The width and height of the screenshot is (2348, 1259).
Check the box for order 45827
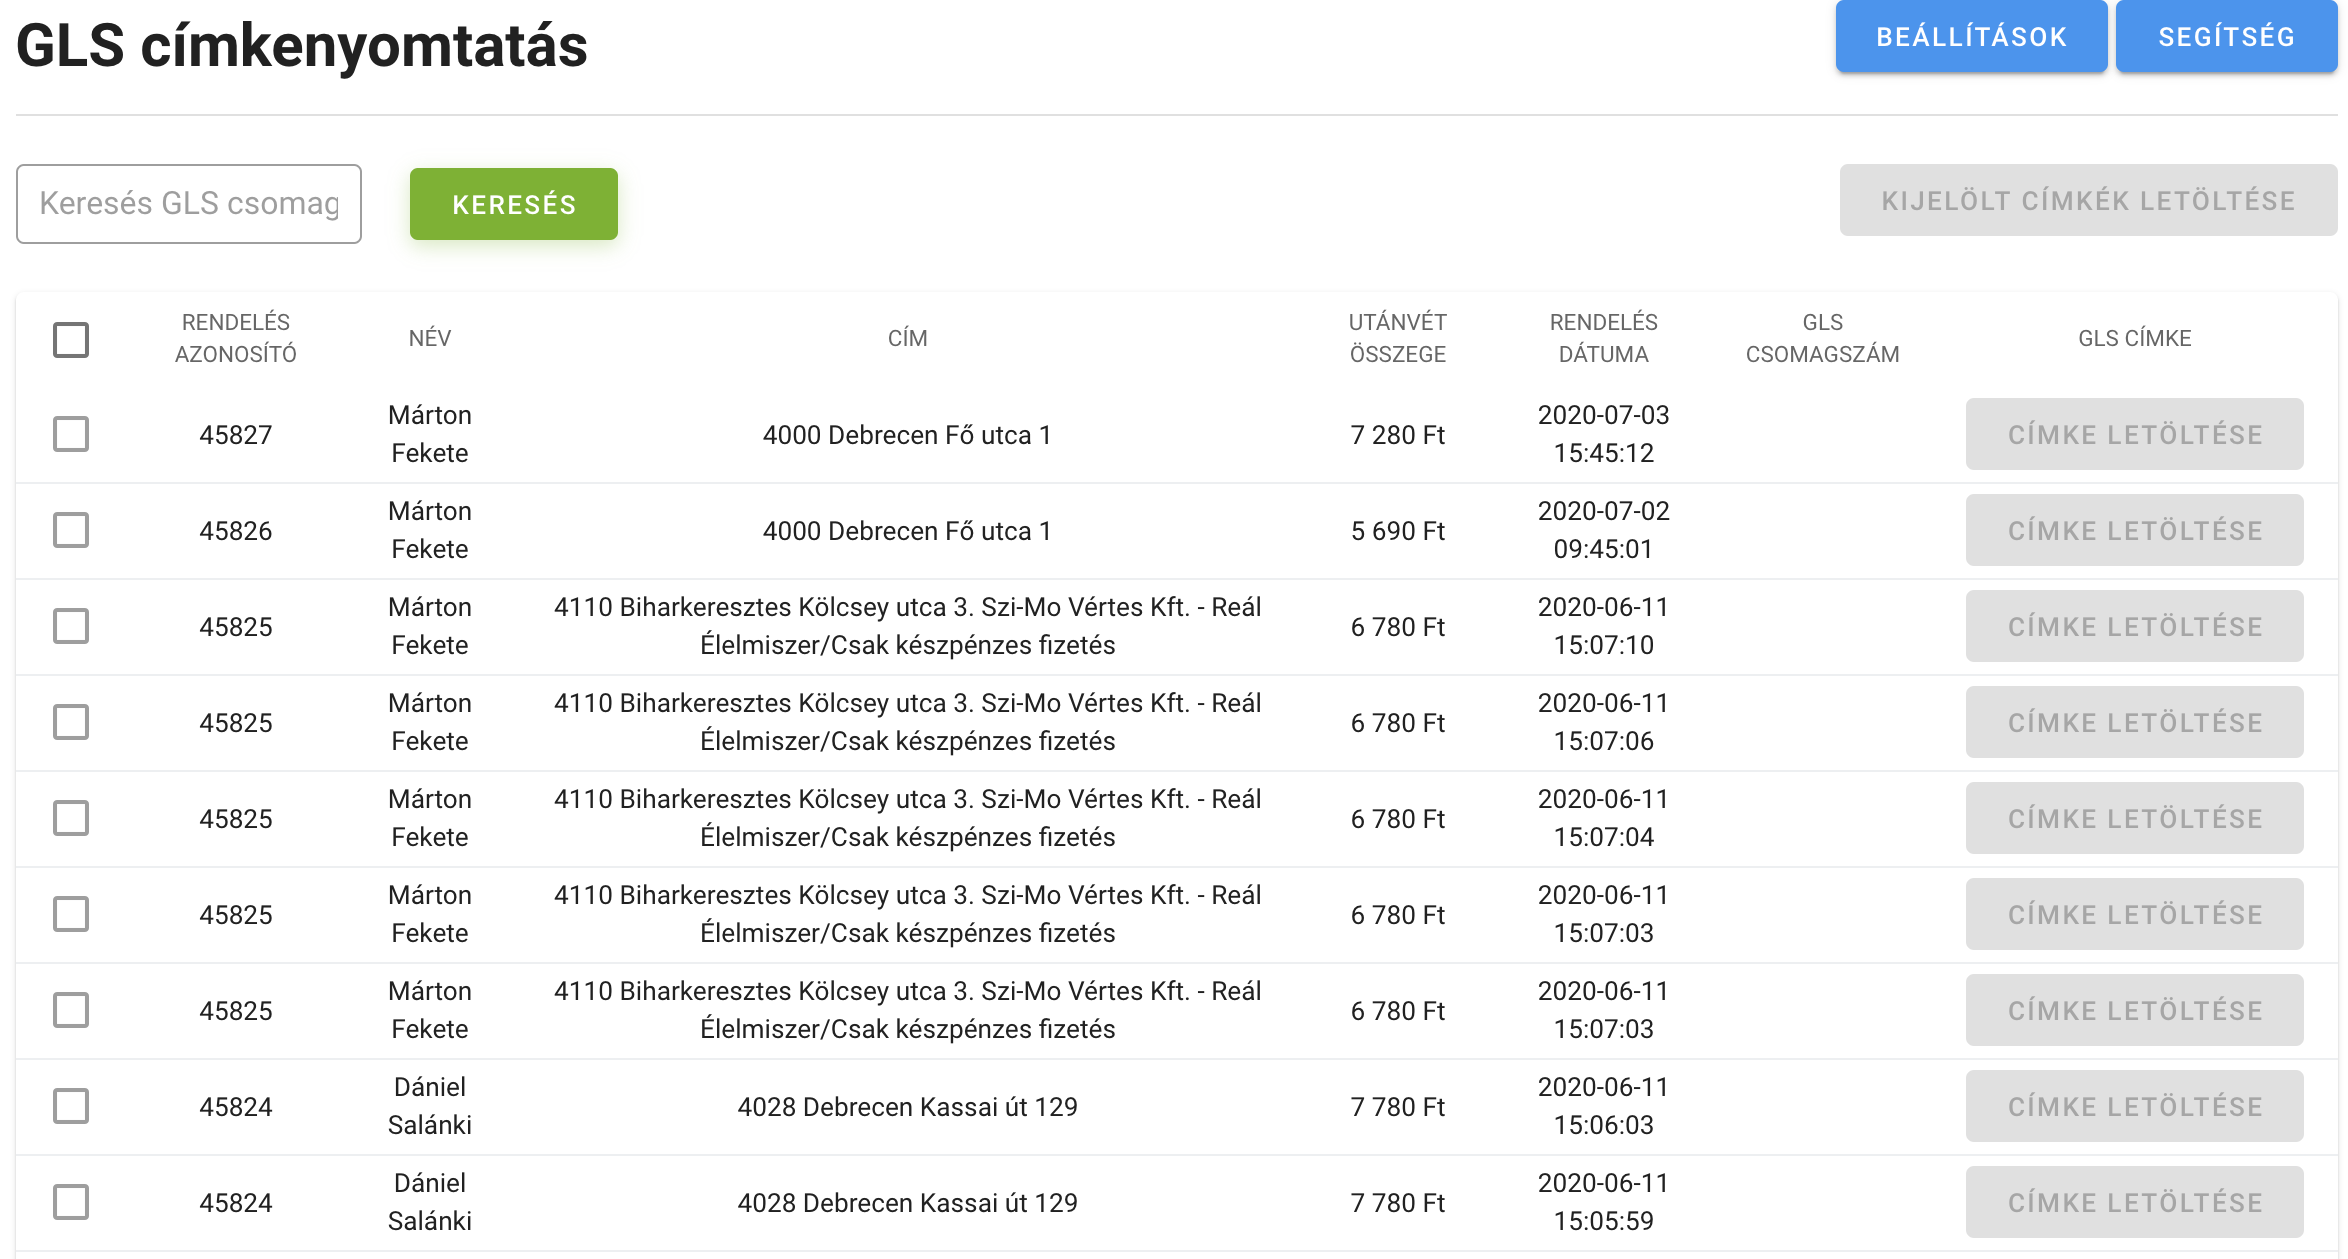[71, 434]
